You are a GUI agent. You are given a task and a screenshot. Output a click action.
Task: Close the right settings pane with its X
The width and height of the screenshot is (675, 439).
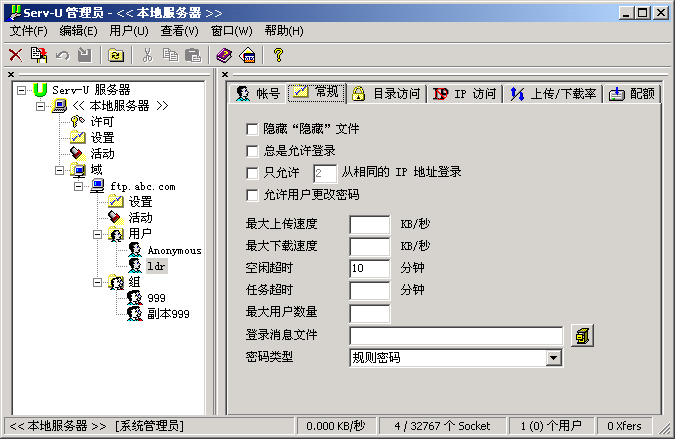pos(225,74)
